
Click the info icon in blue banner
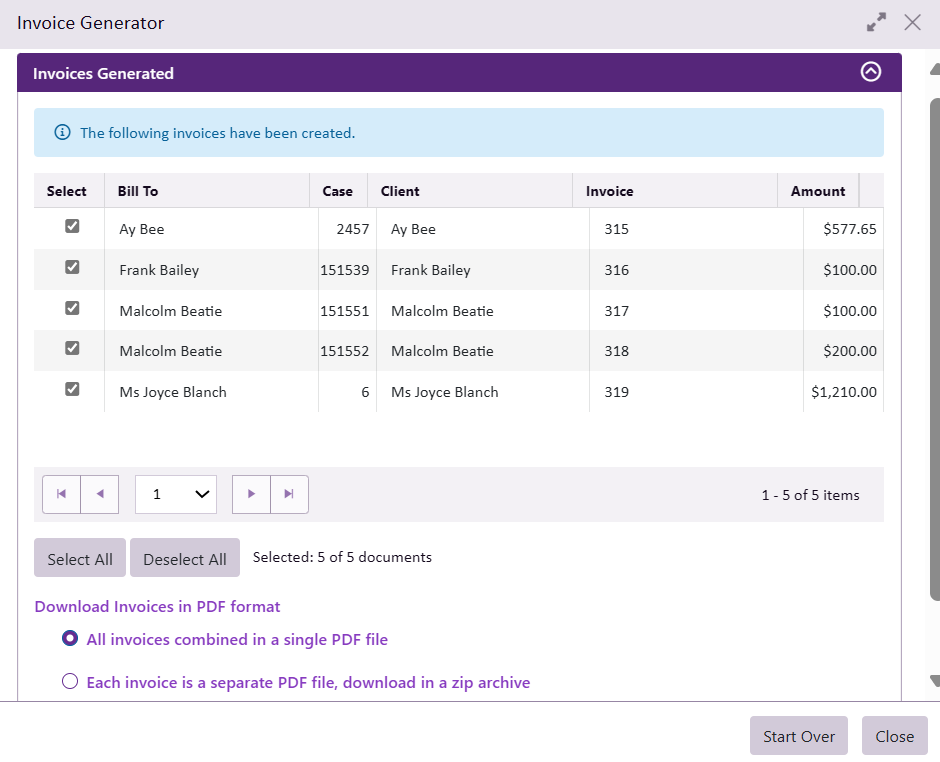62,132
